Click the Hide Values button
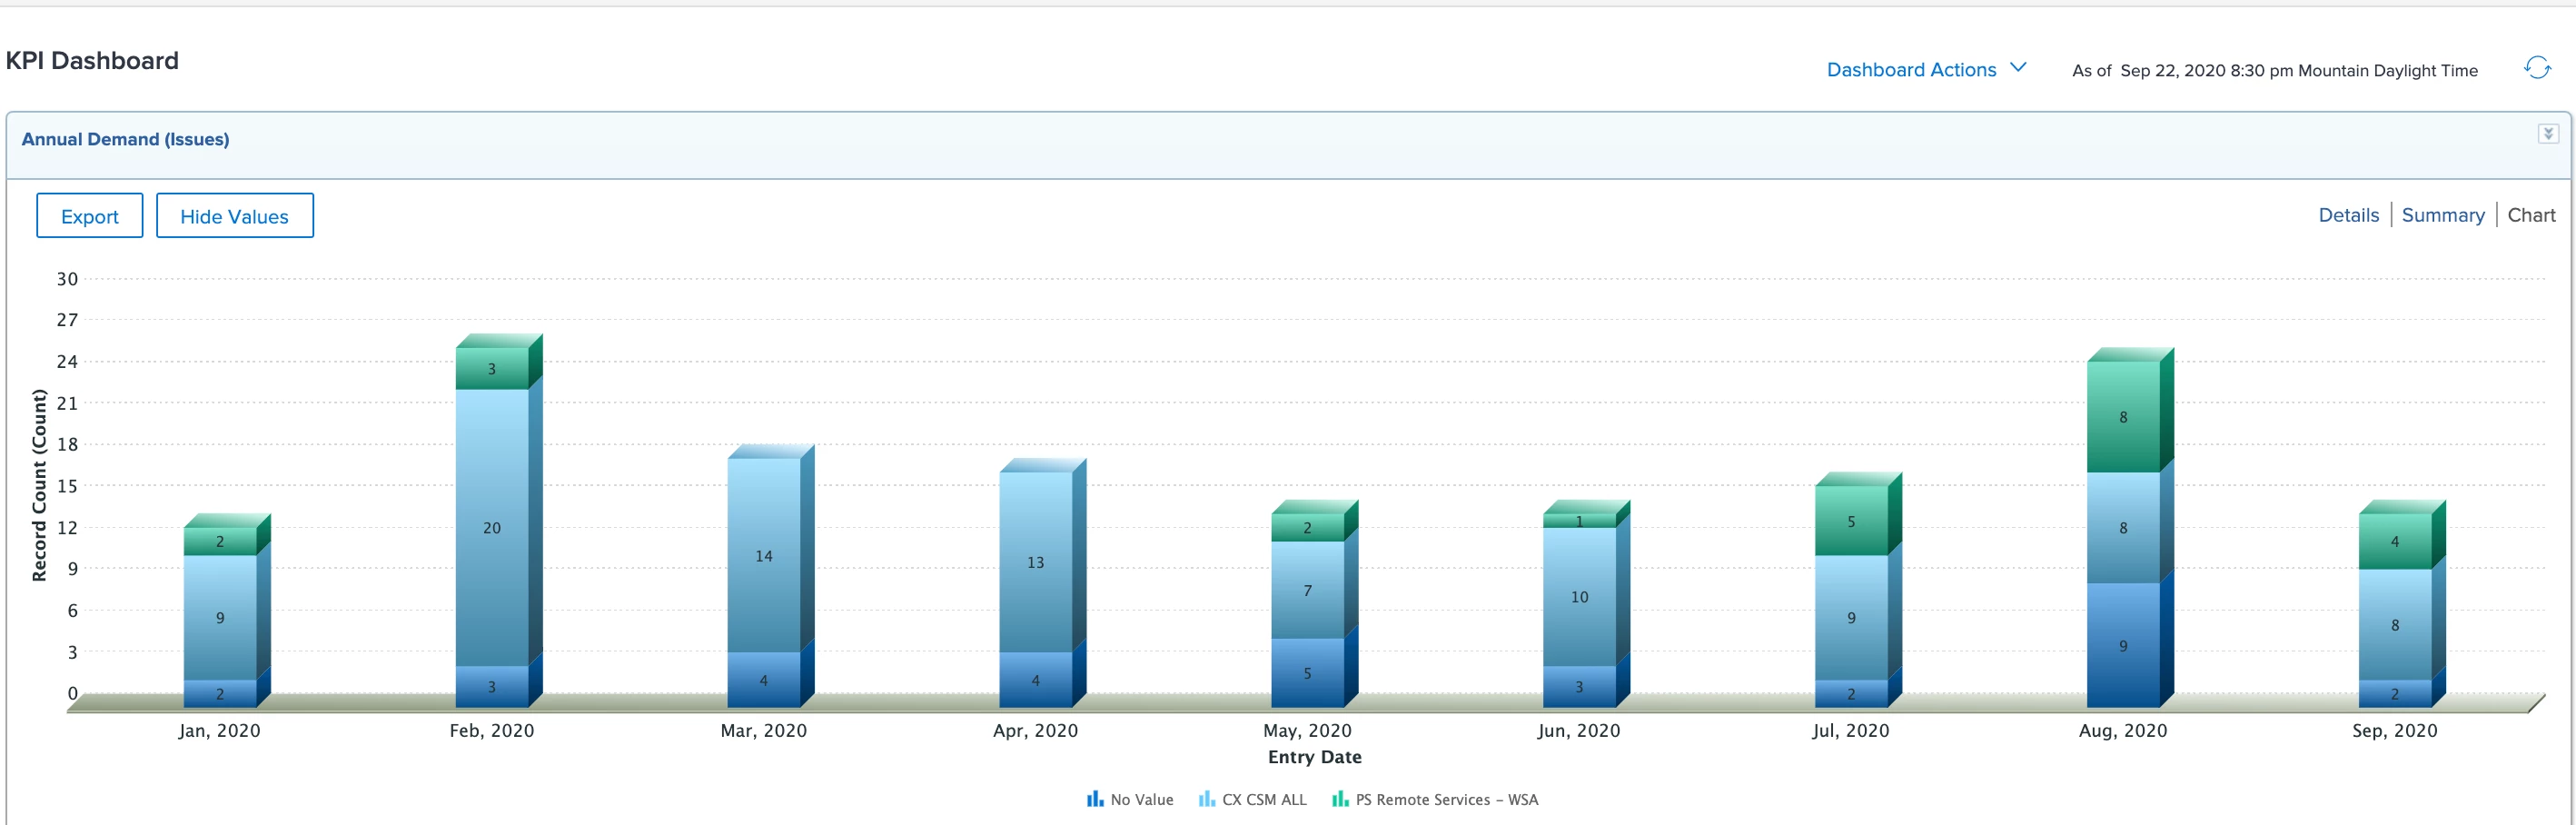The width and height of the screenshot is (2576, 825). pos(234,216)
